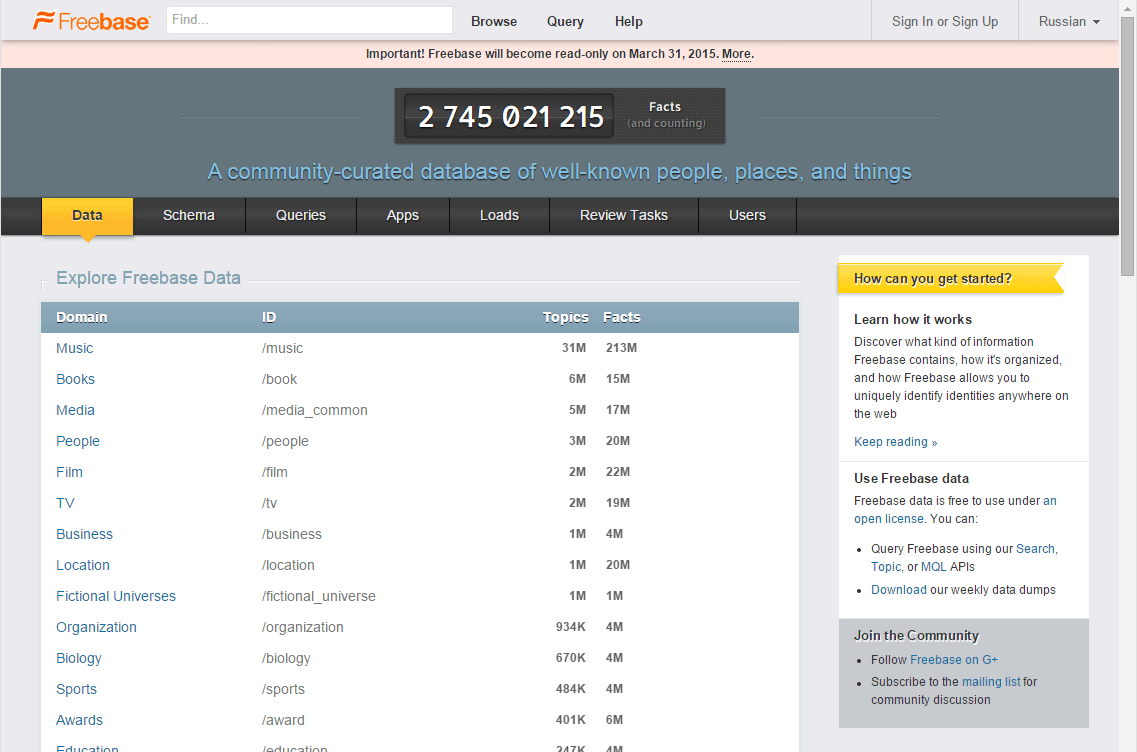Open the Music domain link
This screenshot has height=752, width=1137.
(x=75, y=348)
